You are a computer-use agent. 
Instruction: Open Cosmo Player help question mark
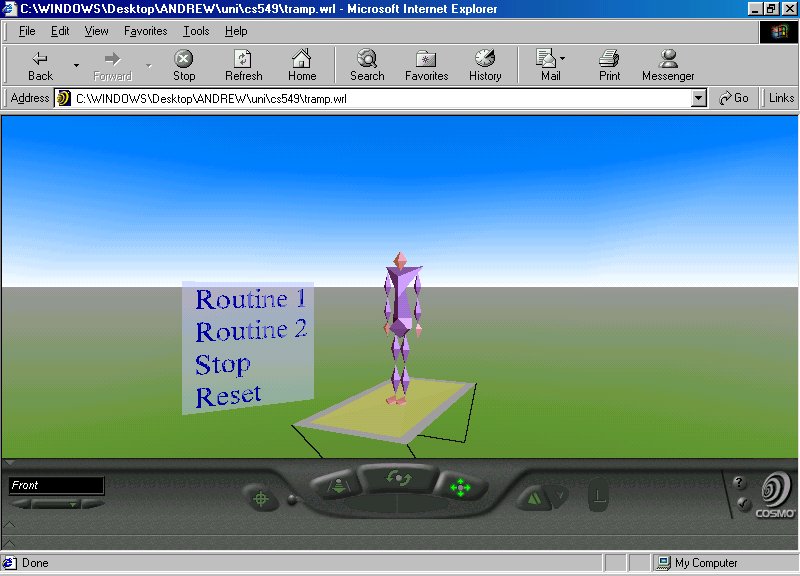(x=739, y=482)
